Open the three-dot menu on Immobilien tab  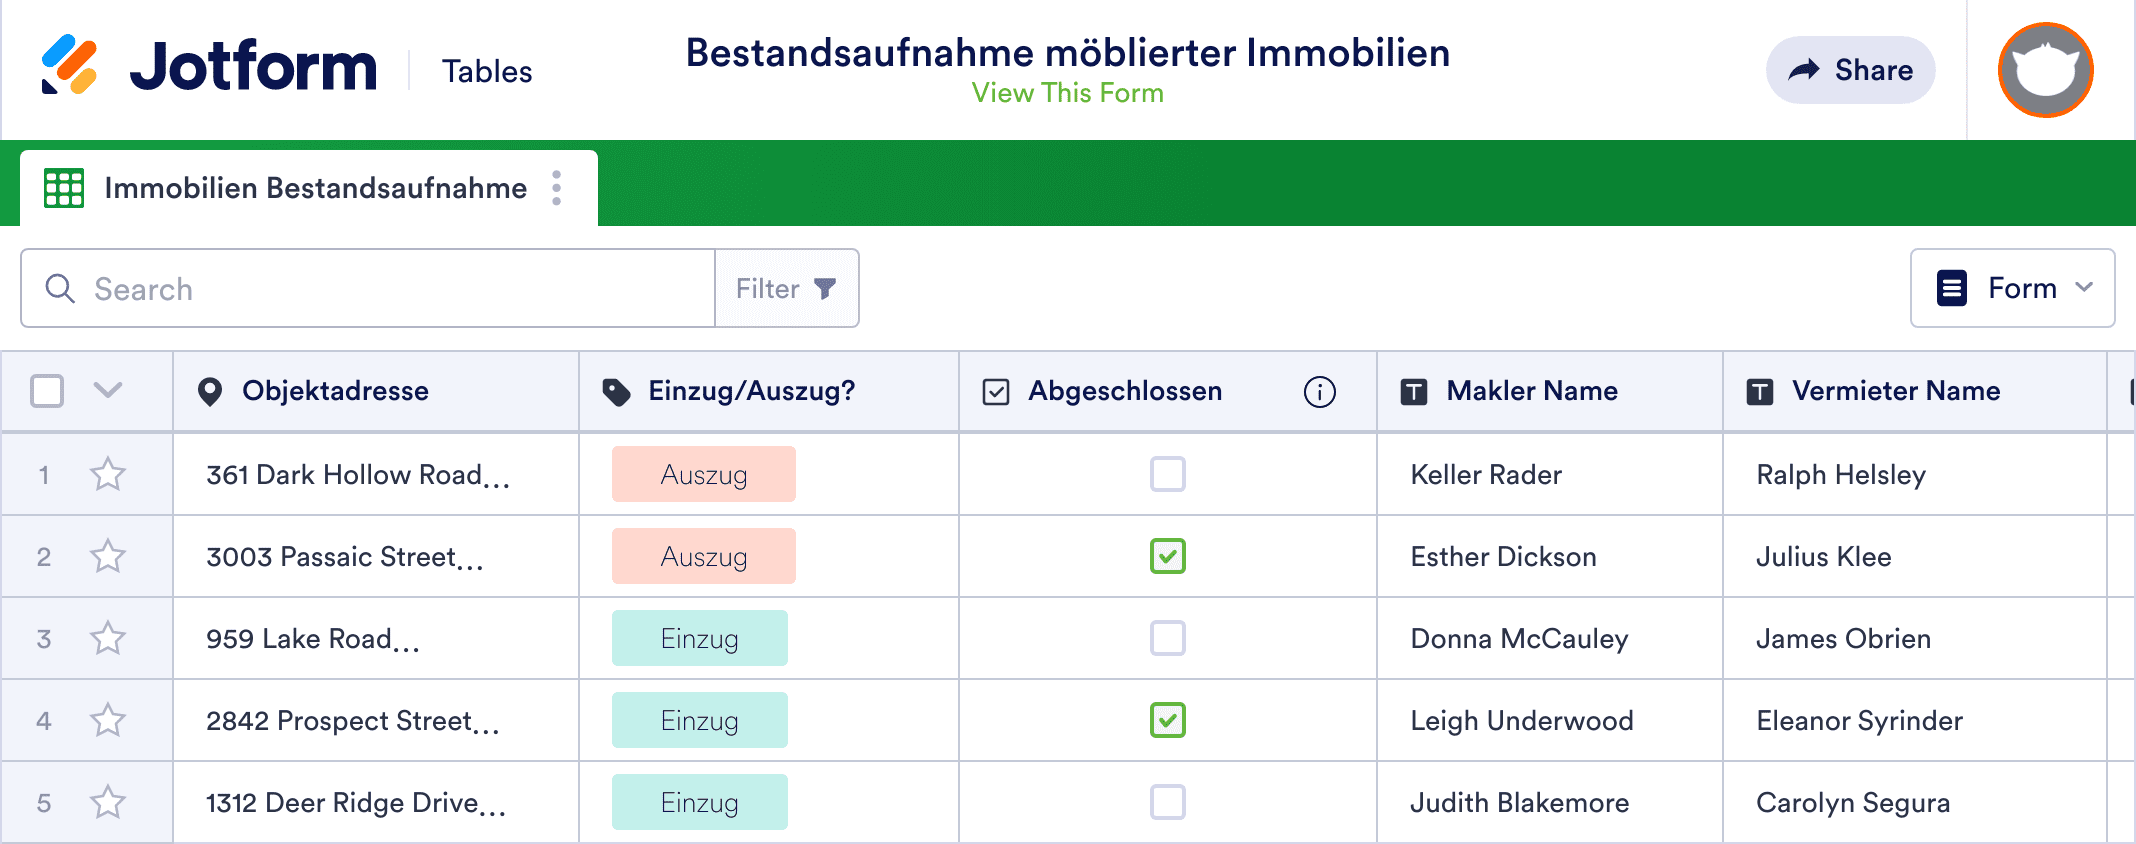click(557, 188)
